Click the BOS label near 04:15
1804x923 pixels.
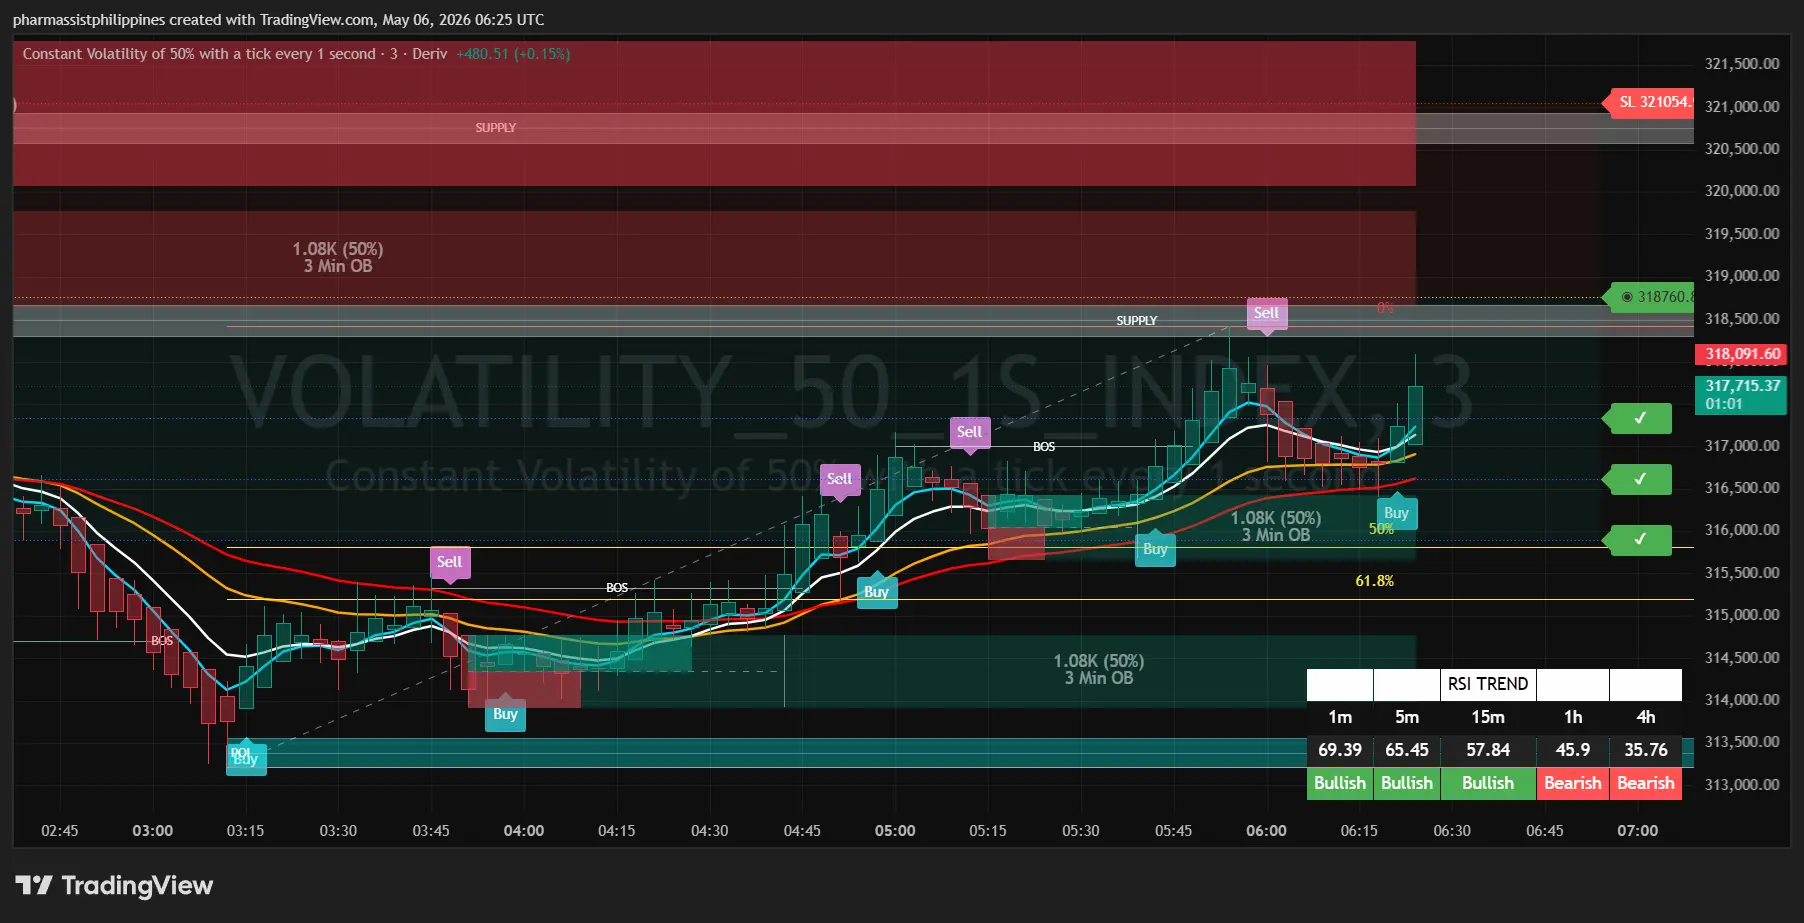(617, 588)
